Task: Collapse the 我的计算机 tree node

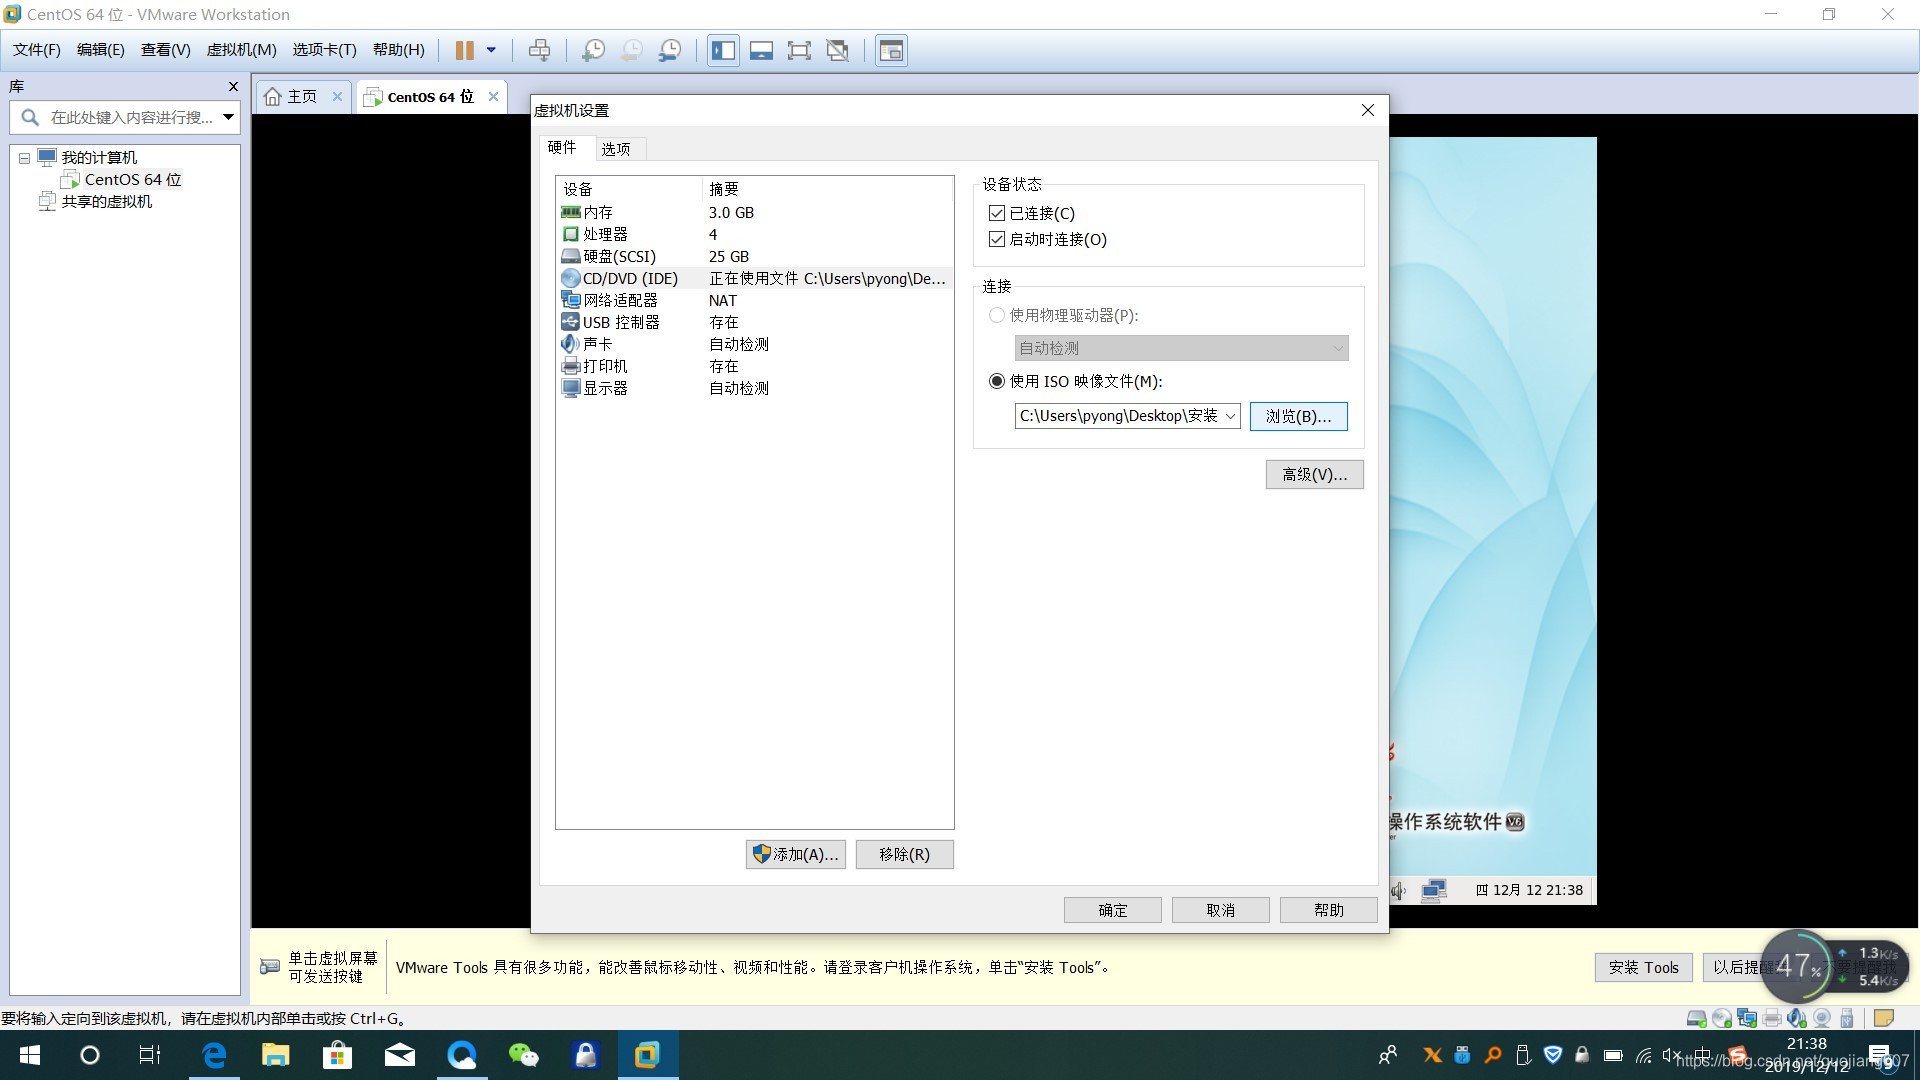Action: [25, 158]
